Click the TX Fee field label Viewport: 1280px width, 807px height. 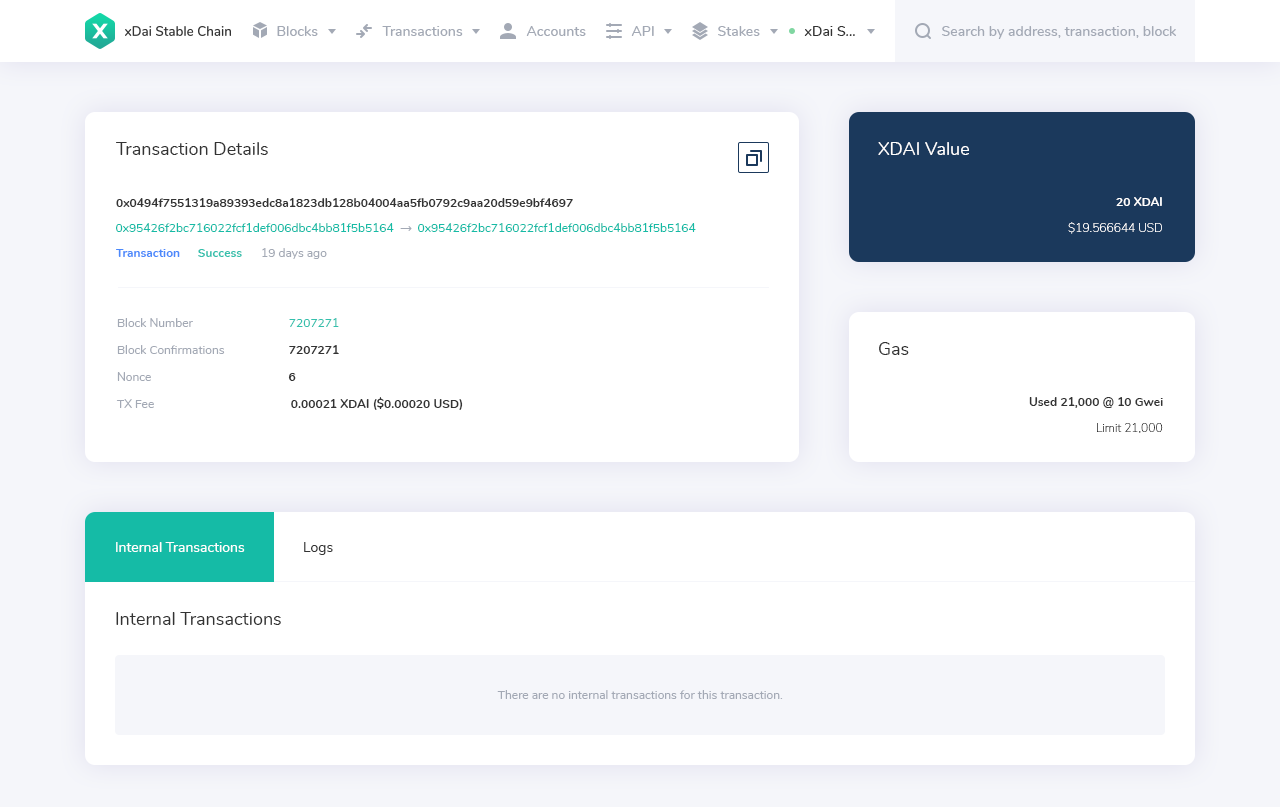(136, 404)
